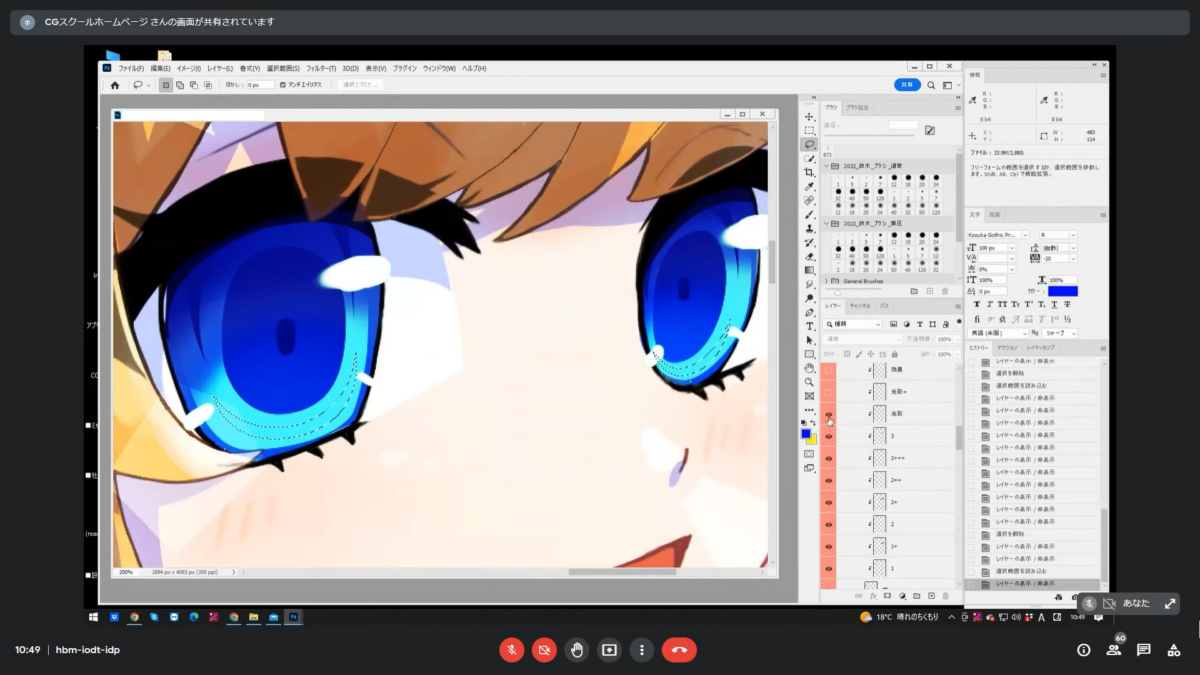Click the Move tool
The height and width of the screenshot is (675, 1200).
pos(809,116)
